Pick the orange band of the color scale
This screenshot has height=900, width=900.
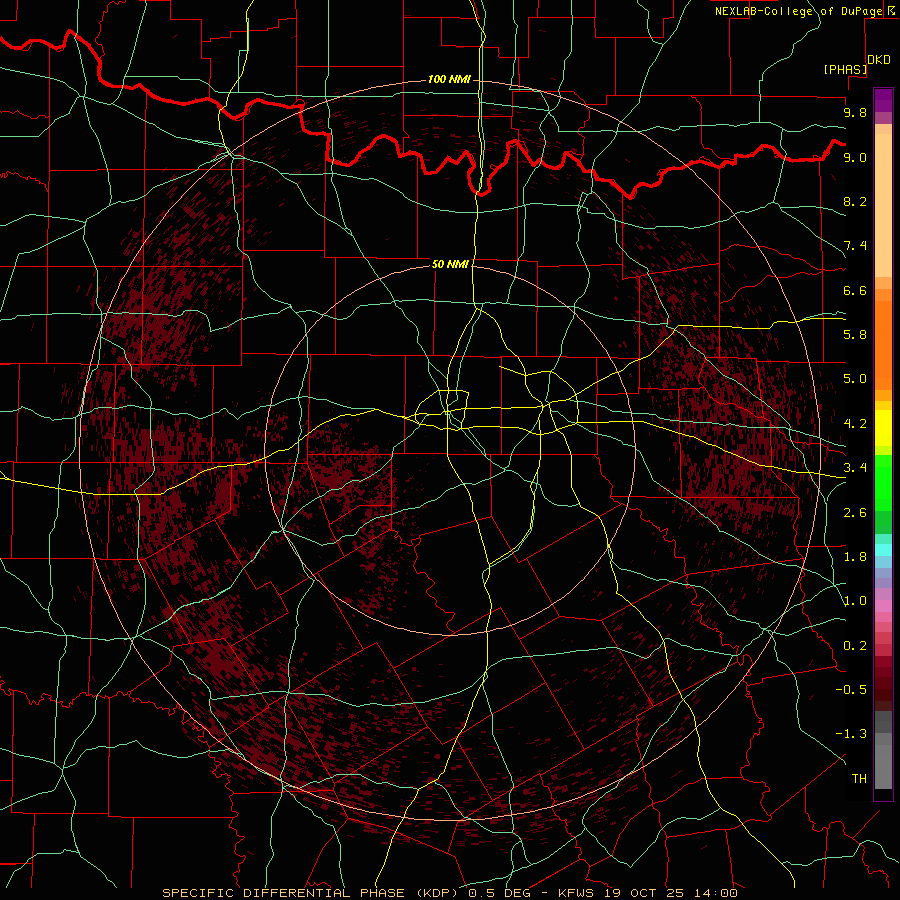pyautogui.click(x=883, y=346)
